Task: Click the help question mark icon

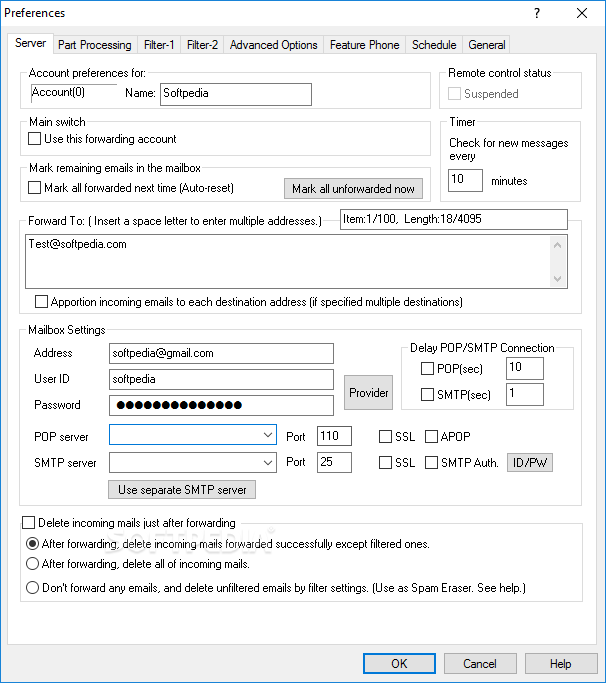Action: [x=537, y=13]
